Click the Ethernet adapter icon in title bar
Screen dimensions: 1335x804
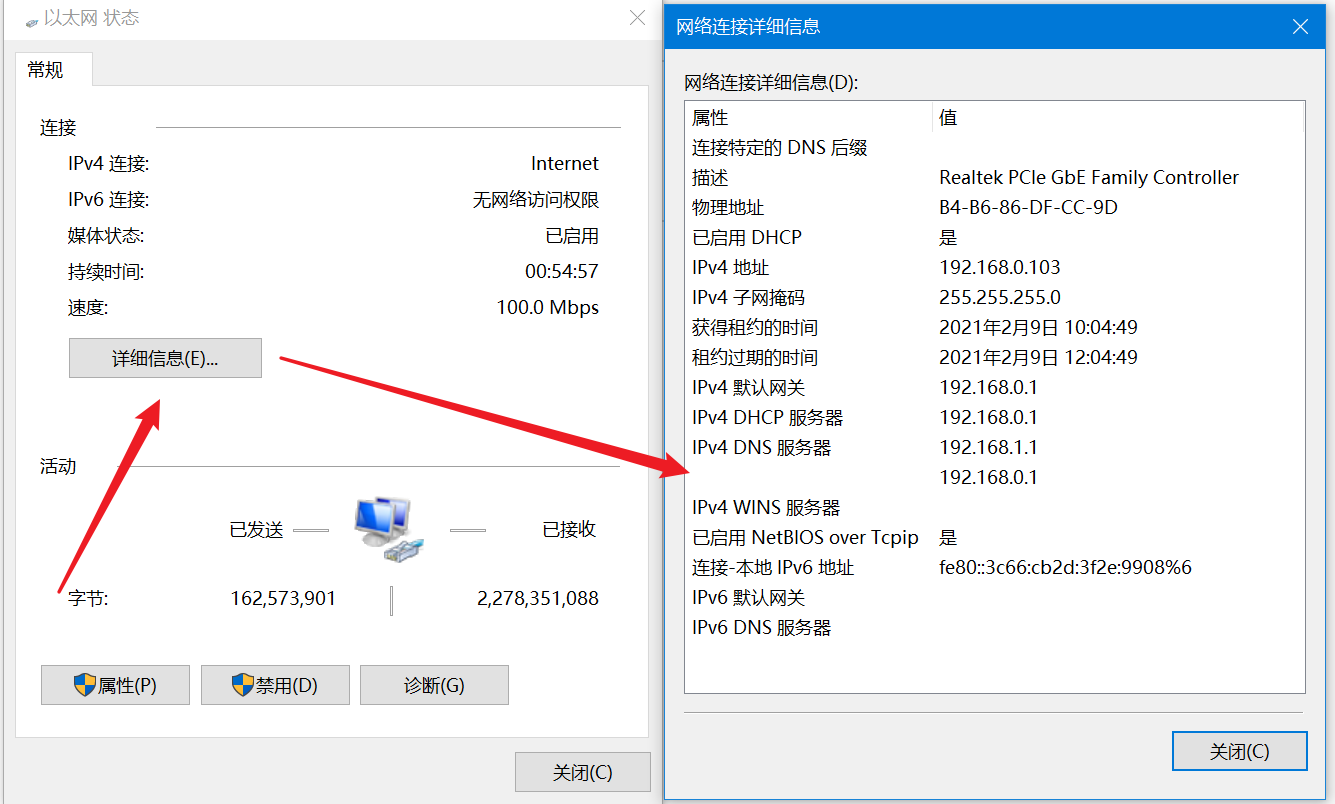[x=32, y=20]
